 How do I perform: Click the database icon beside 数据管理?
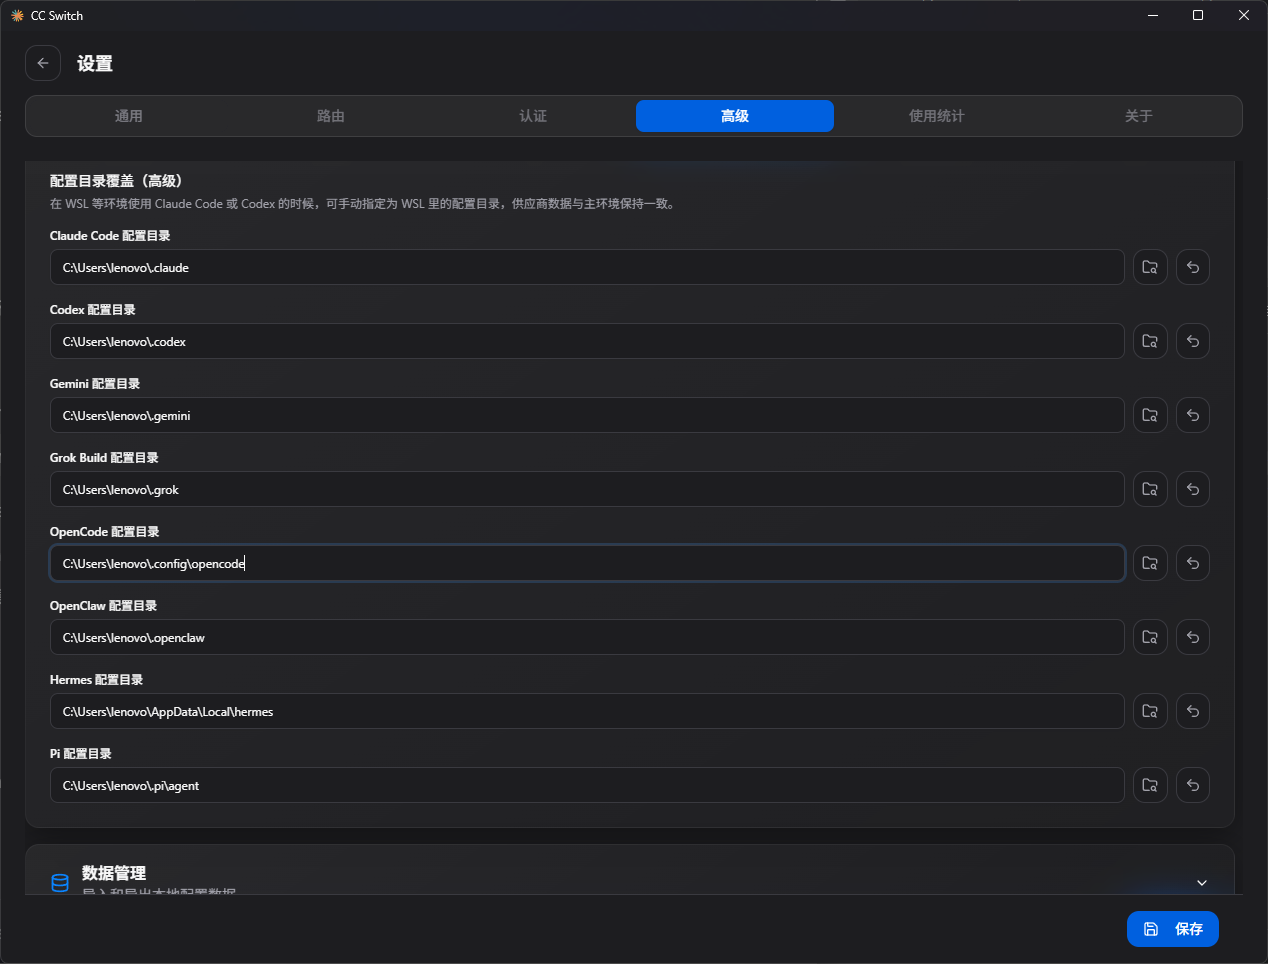pyautogui.click(x=60, y=883)
